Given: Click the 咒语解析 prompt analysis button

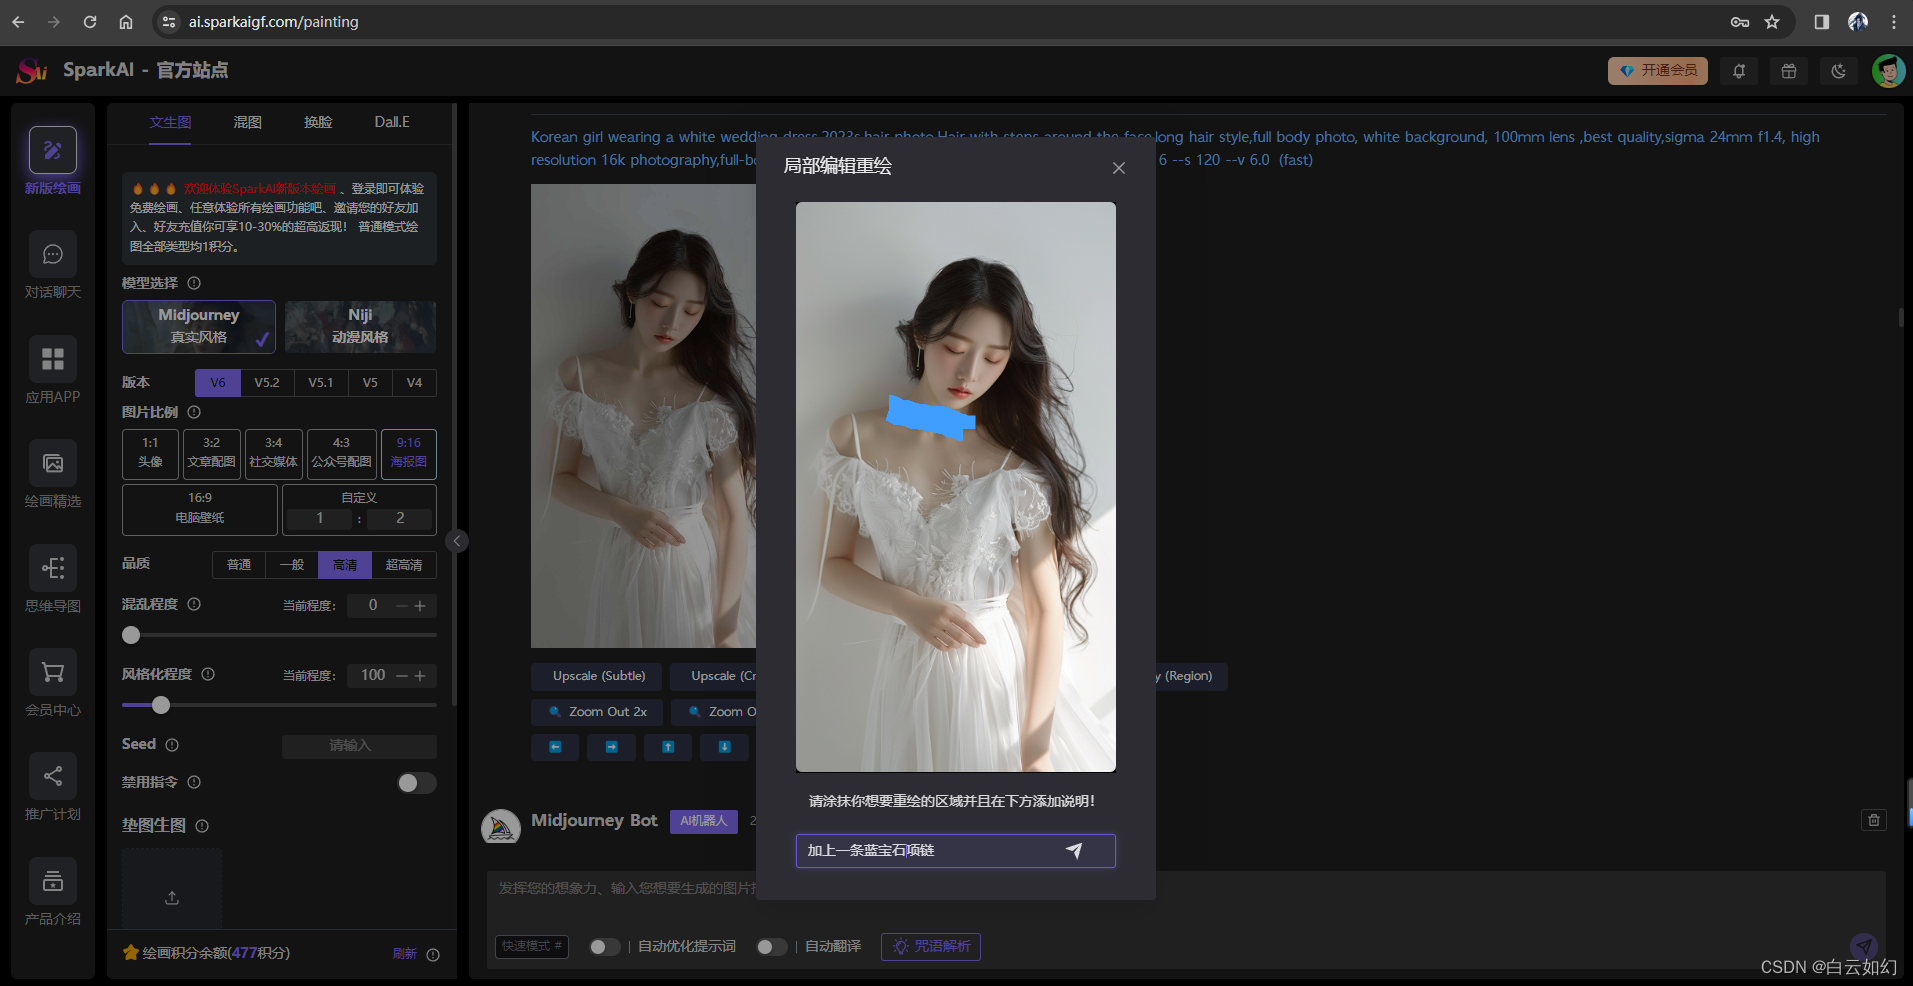Looking at the screenshot, I should click(x=931, y=947).
